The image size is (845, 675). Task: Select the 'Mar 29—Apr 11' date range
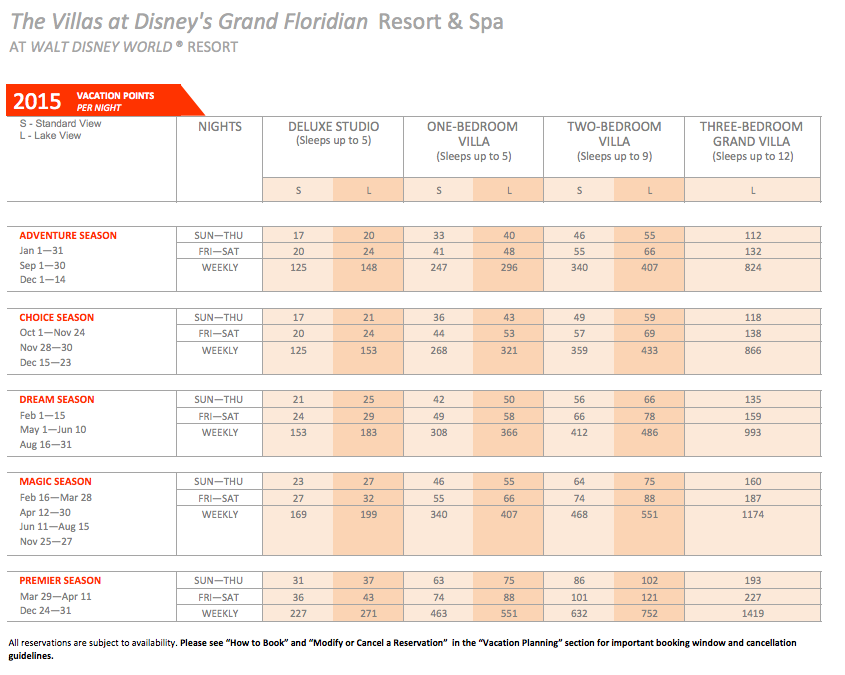(x=56, y=597)
